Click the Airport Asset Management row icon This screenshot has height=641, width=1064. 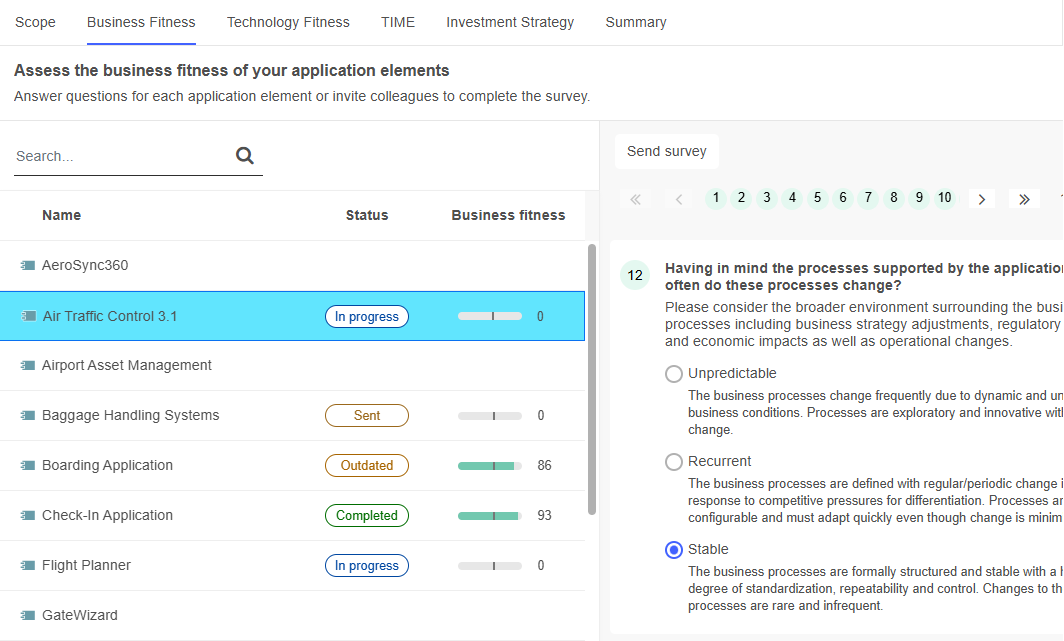click(28, 366)
